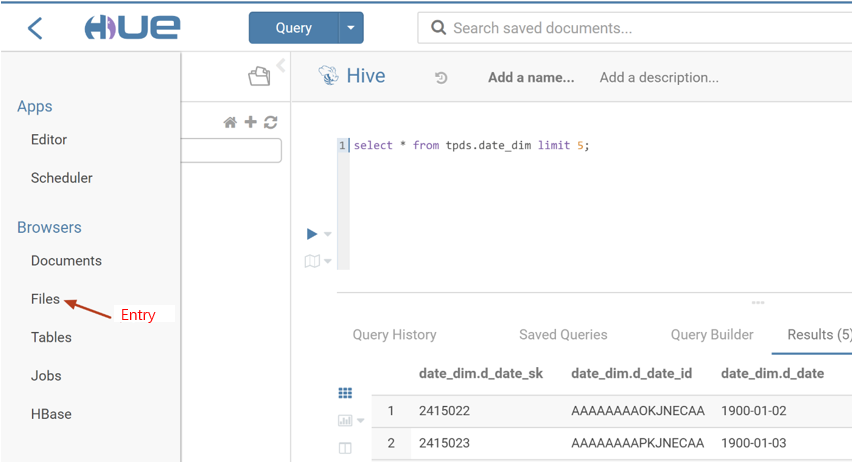
Task: Open the results chart type dropdown
Action: point(360,421)
